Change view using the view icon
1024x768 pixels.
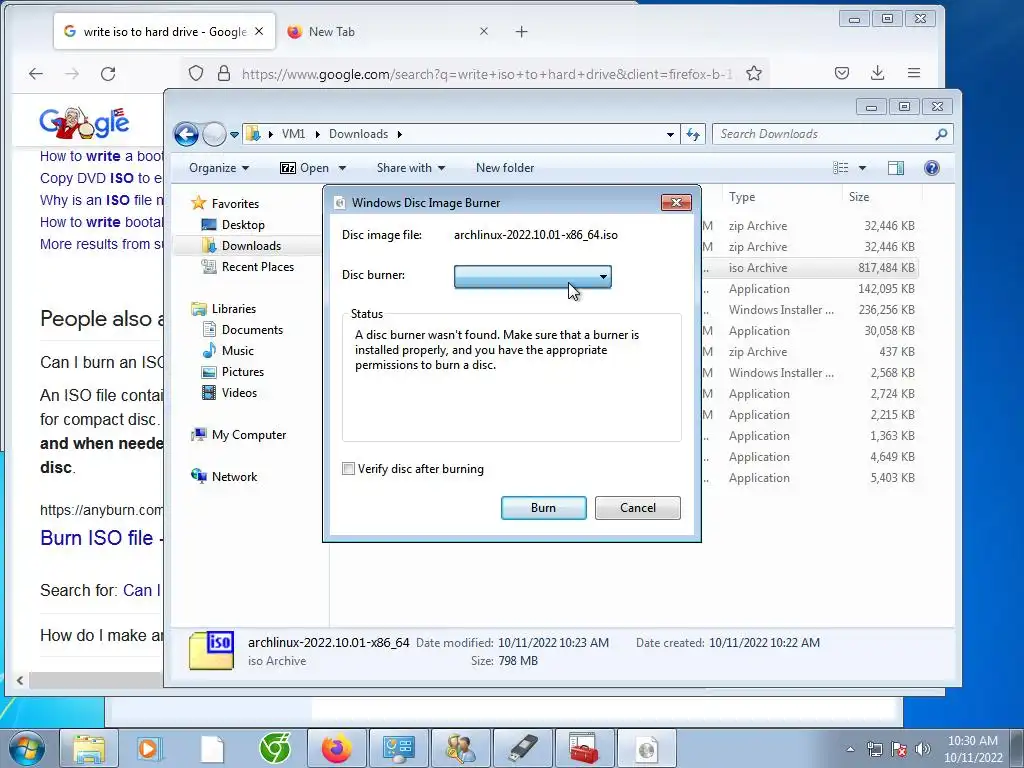pyautogui.click(x=840, y=168)
